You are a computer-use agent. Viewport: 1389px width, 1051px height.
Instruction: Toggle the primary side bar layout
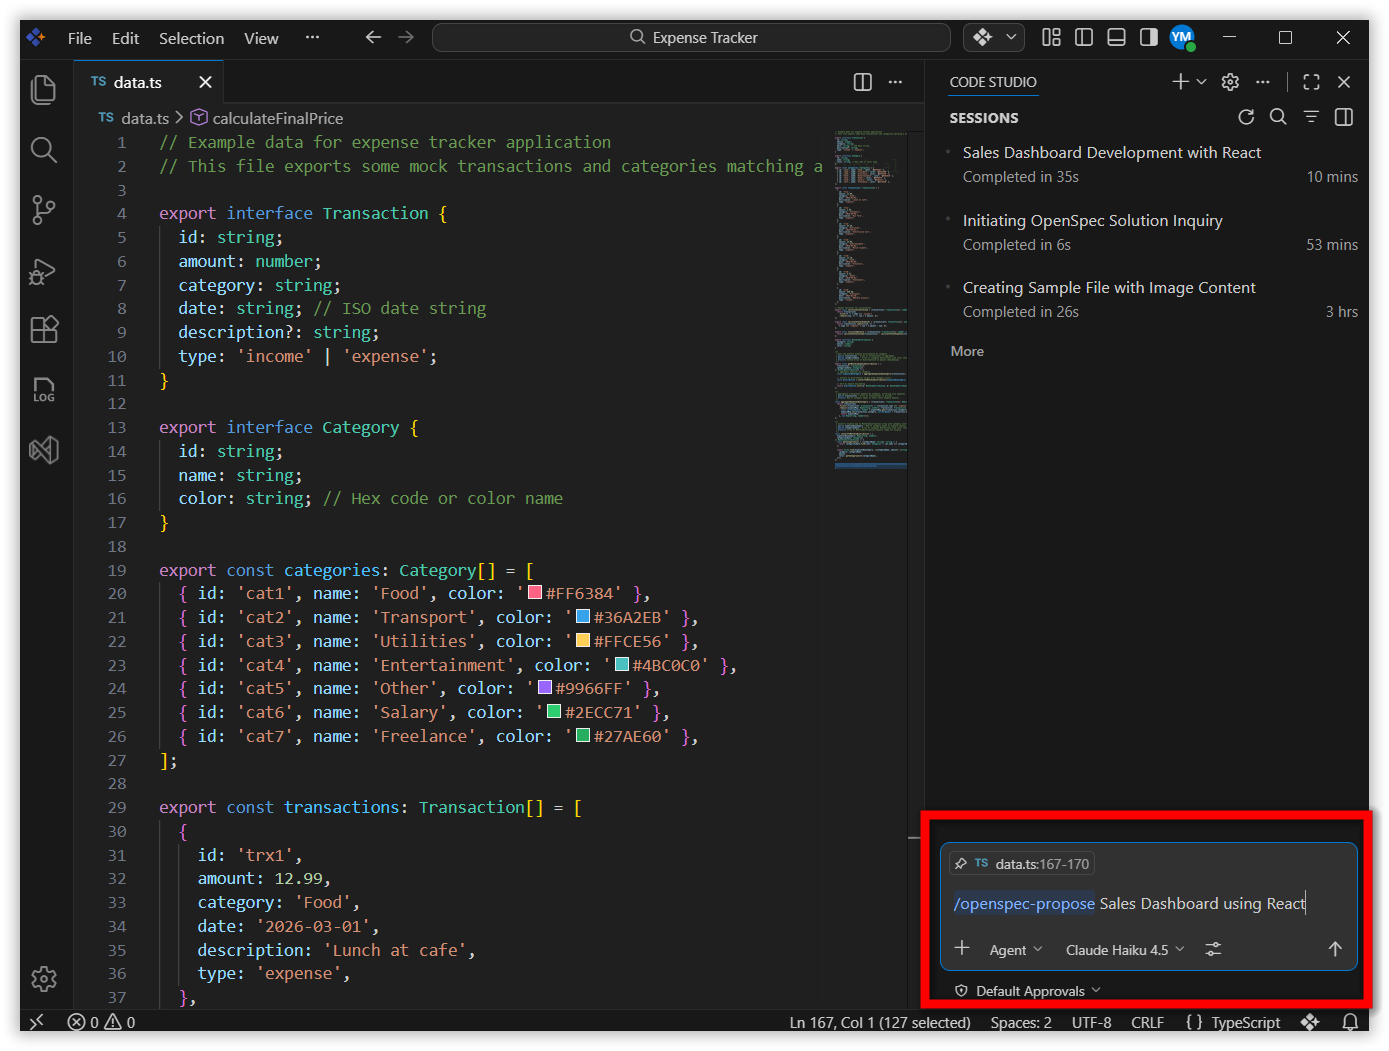pyautogui.click(x=1084, y=37)
